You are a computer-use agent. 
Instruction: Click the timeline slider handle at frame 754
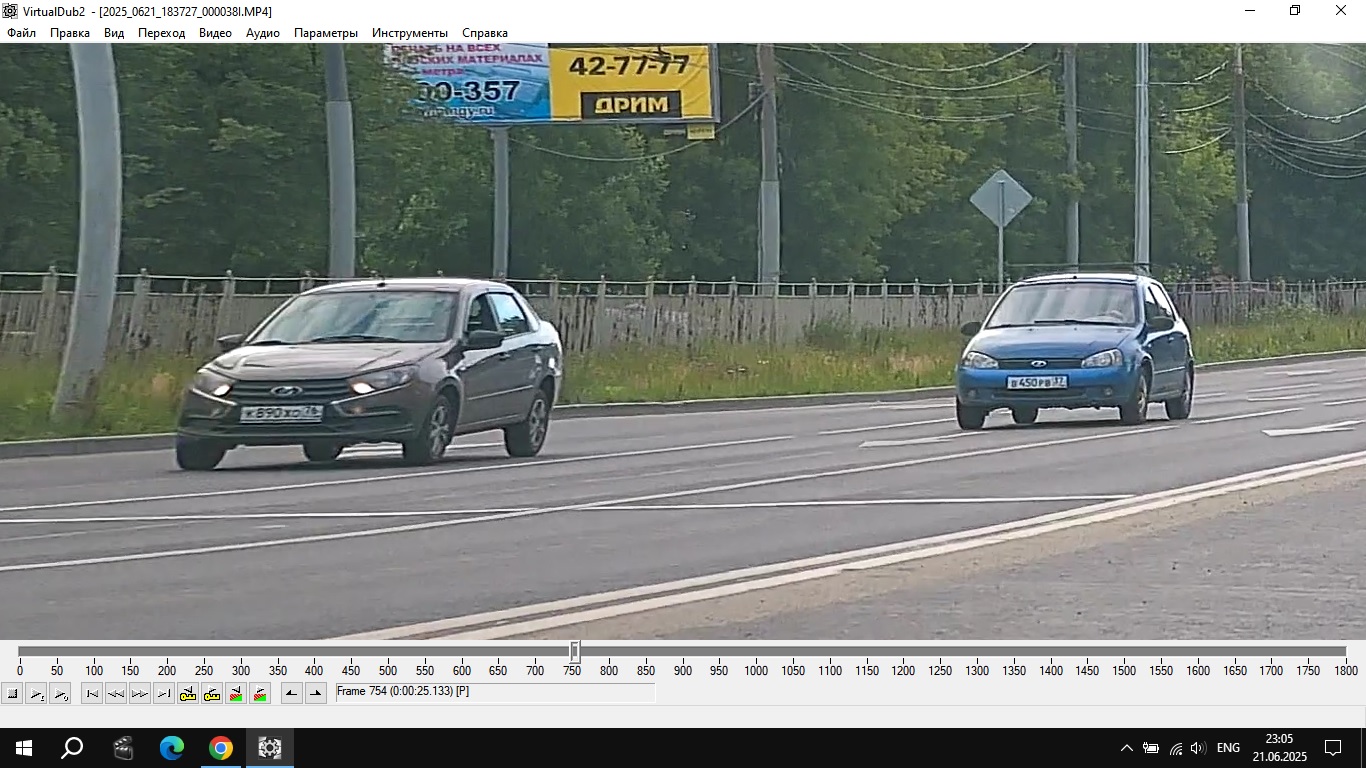click(575, 652)
